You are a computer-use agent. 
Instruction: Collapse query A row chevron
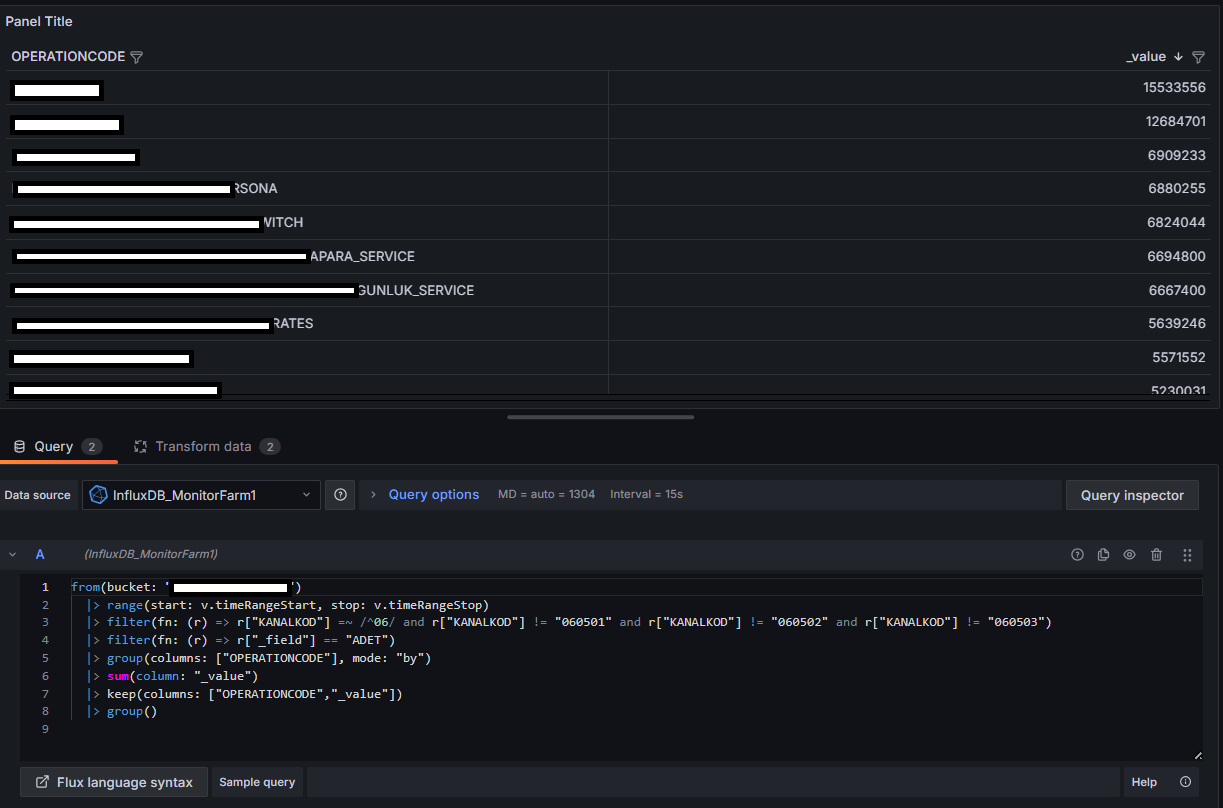click(x=13, y=554)
